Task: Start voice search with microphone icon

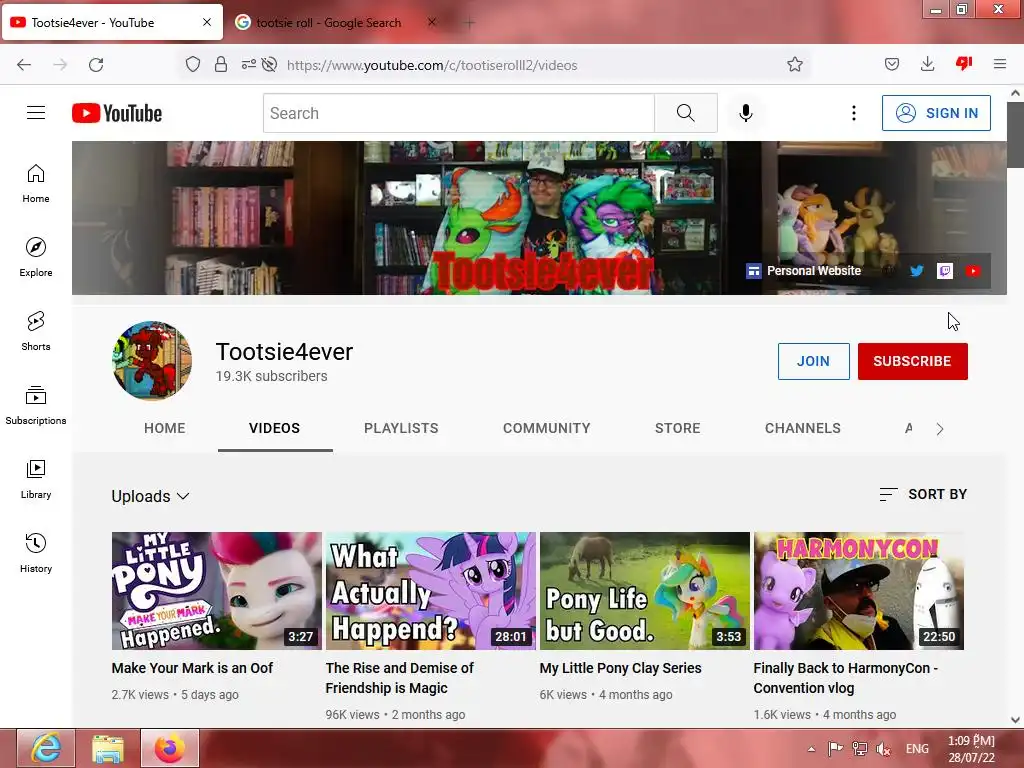Action: 745,113
